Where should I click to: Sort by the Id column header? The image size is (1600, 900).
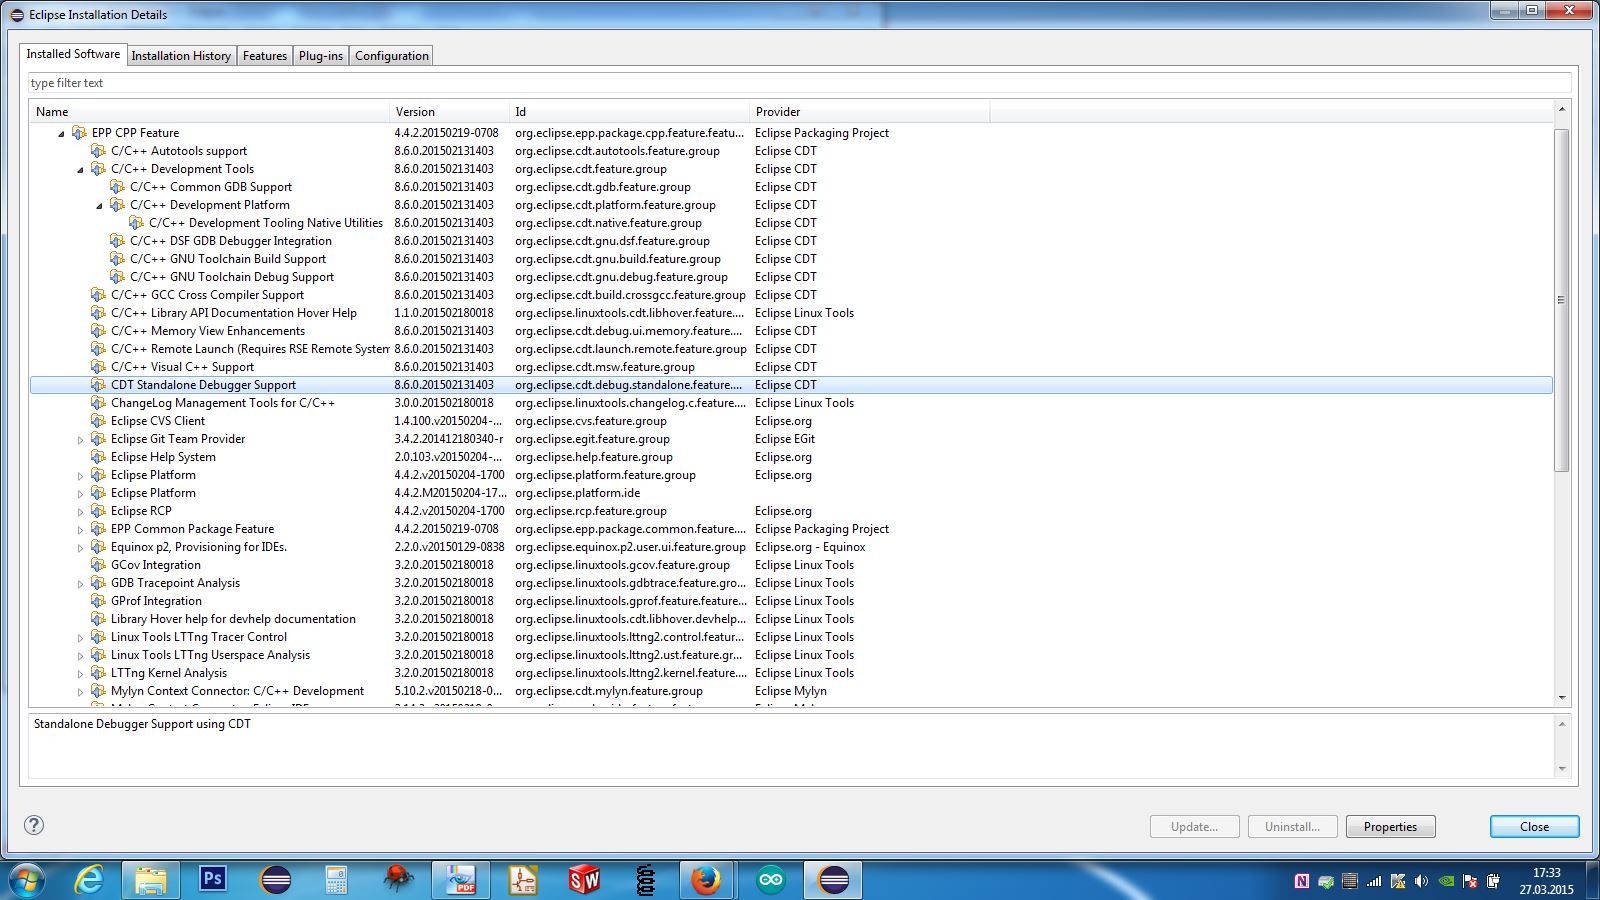click(x=629, y=112)
